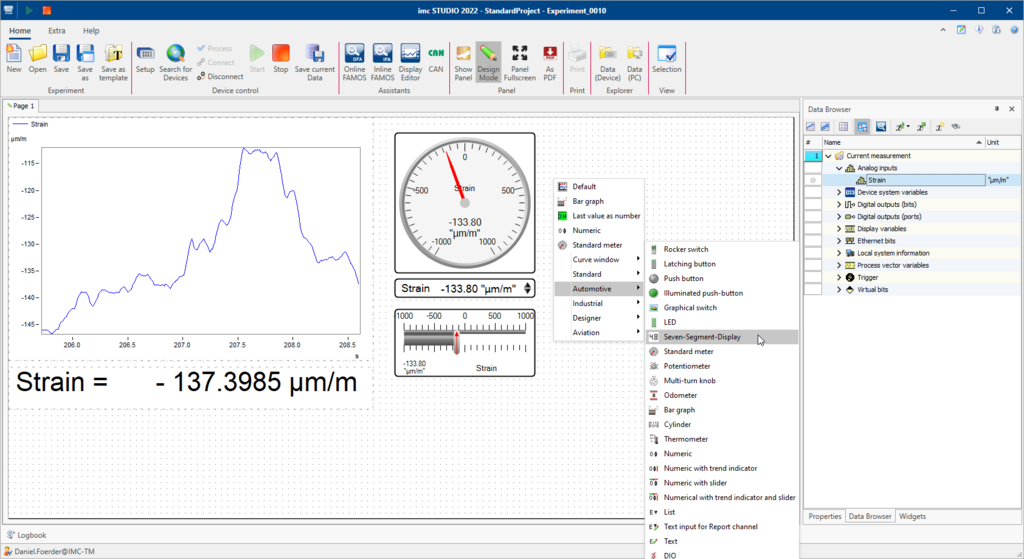Click Disconnect in Device control
The height and width of the screenshot is (559, 1024).
tap(219, 76)
